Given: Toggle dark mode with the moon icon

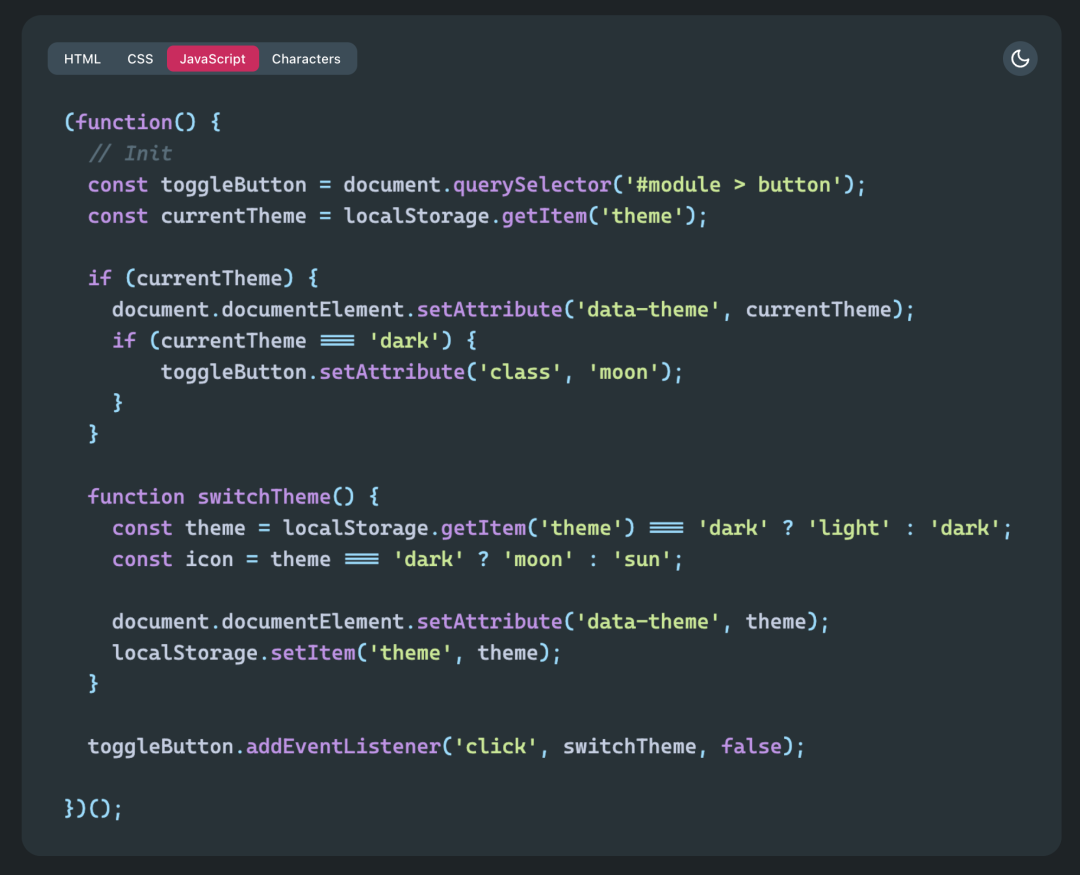Looking at the screenshot, I should pyautogui.click(x=1019, y=59).
